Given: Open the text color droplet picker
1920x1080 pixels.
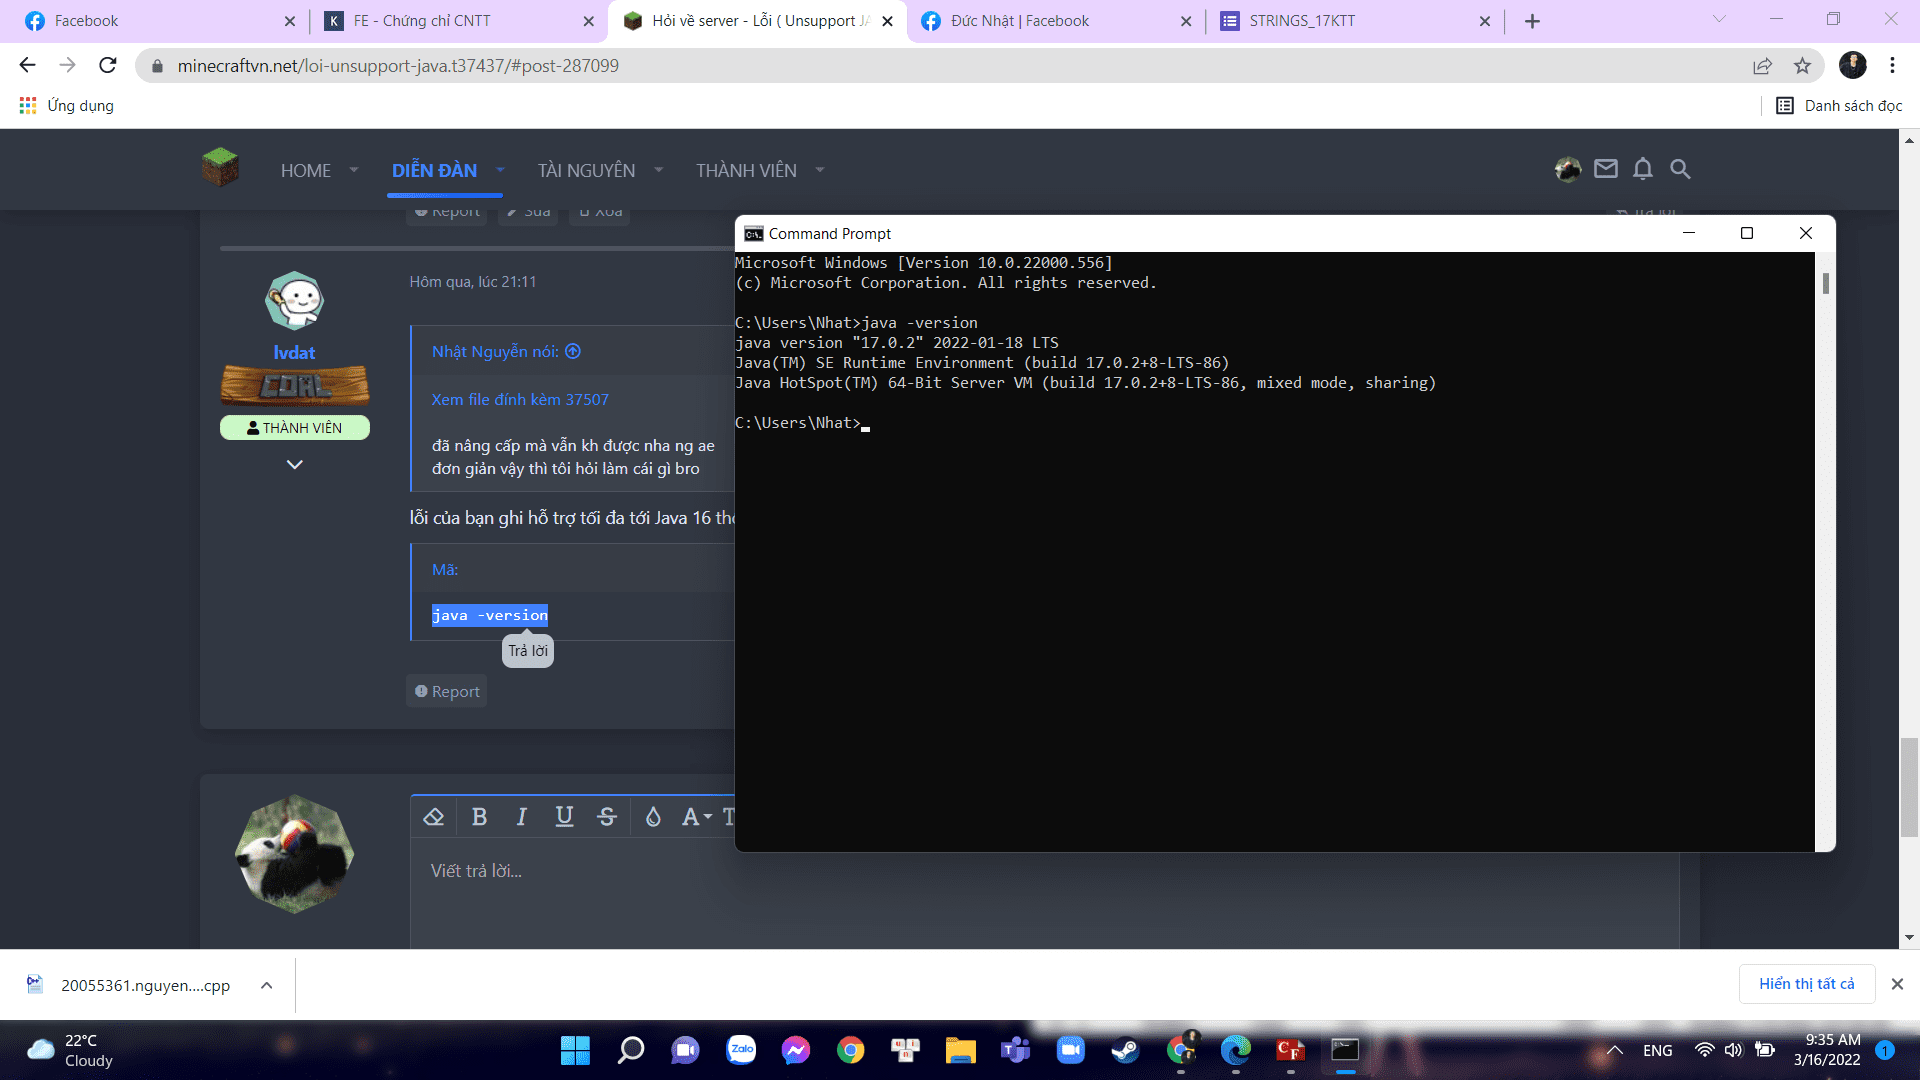Looking at the screenshot, I should click(653, 817).
